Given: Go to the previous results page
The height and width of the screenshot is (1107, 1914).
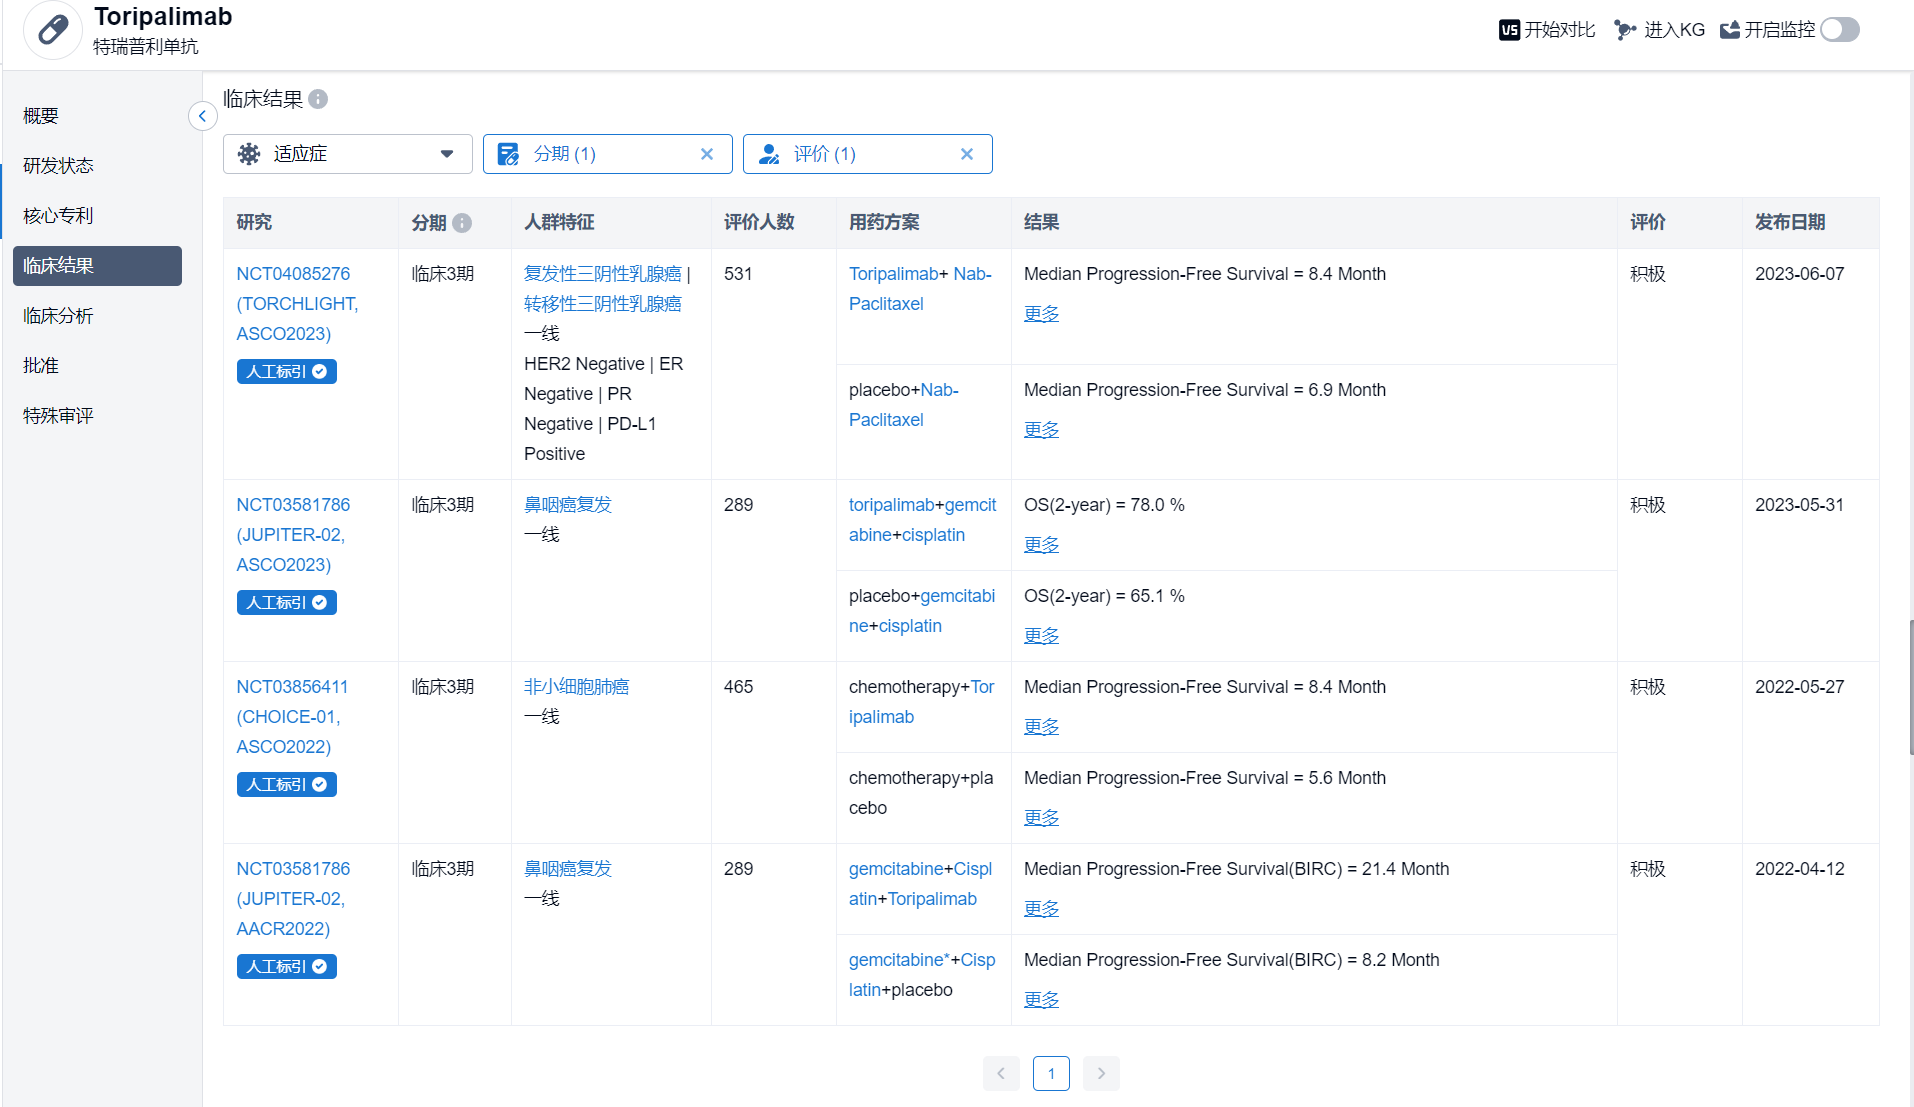Looking at the screenshot, I should pos(1001,1074).
